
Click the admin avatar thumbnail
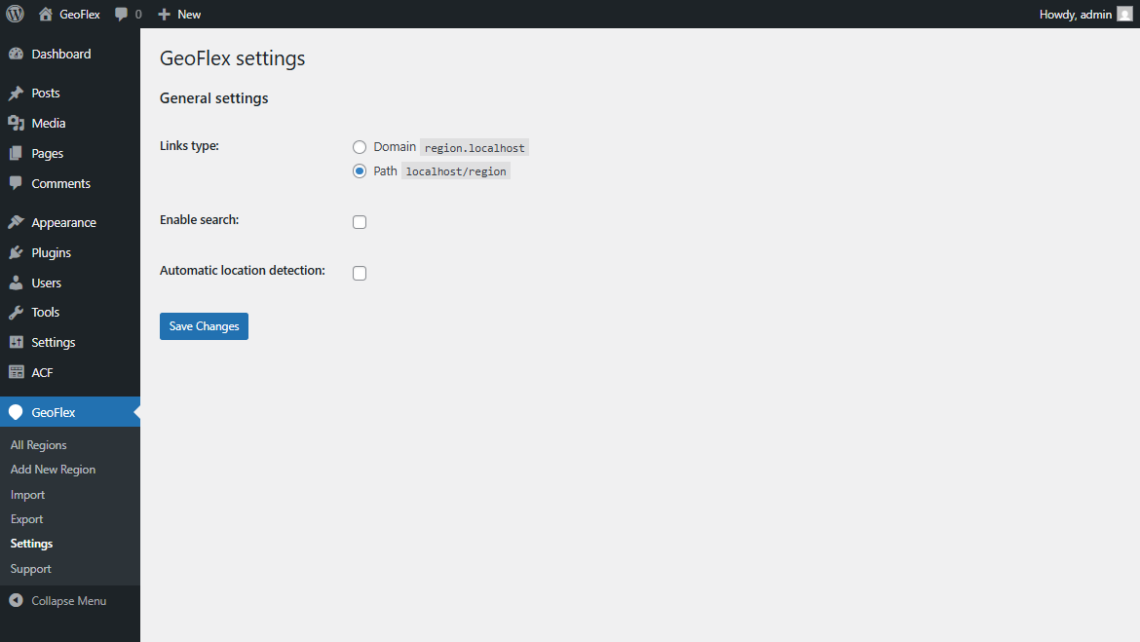point(1124,14)
